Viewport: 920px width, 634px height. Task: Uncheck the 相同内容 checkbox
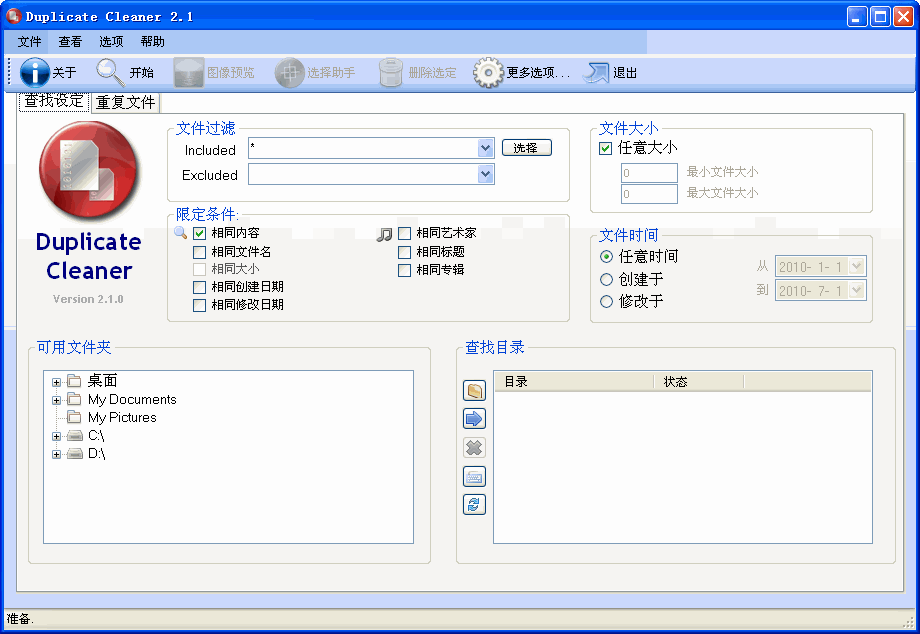point(200,233)
